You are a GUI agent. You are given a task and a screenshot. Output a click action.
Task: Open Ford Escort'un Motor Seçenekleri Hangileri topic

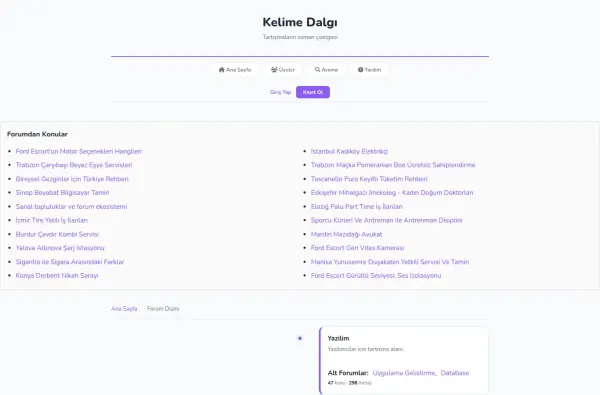click(x=79, y=151)
